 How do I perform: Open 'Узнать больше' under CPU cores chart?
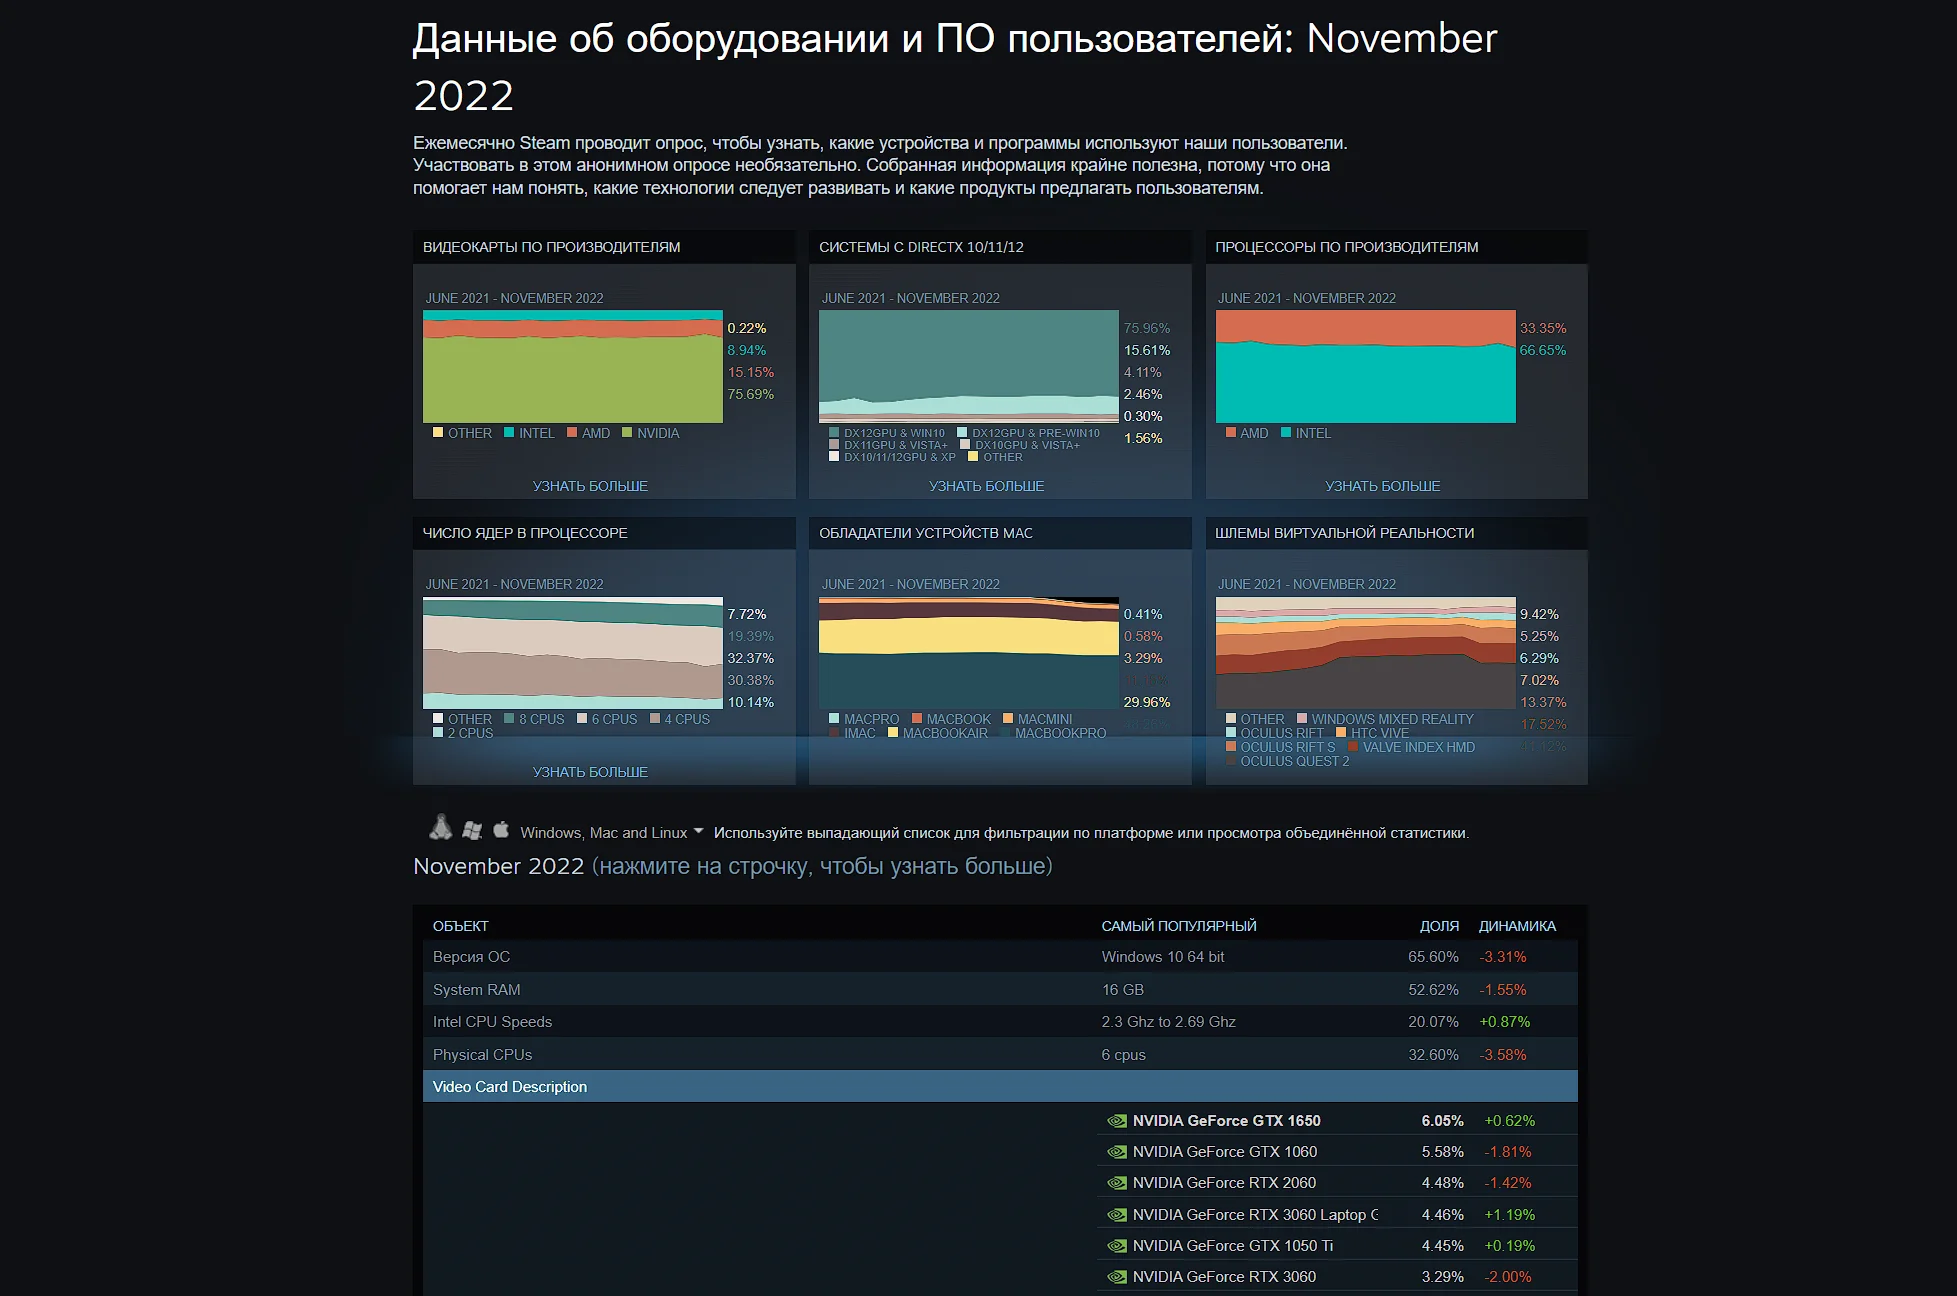point(590,772)
